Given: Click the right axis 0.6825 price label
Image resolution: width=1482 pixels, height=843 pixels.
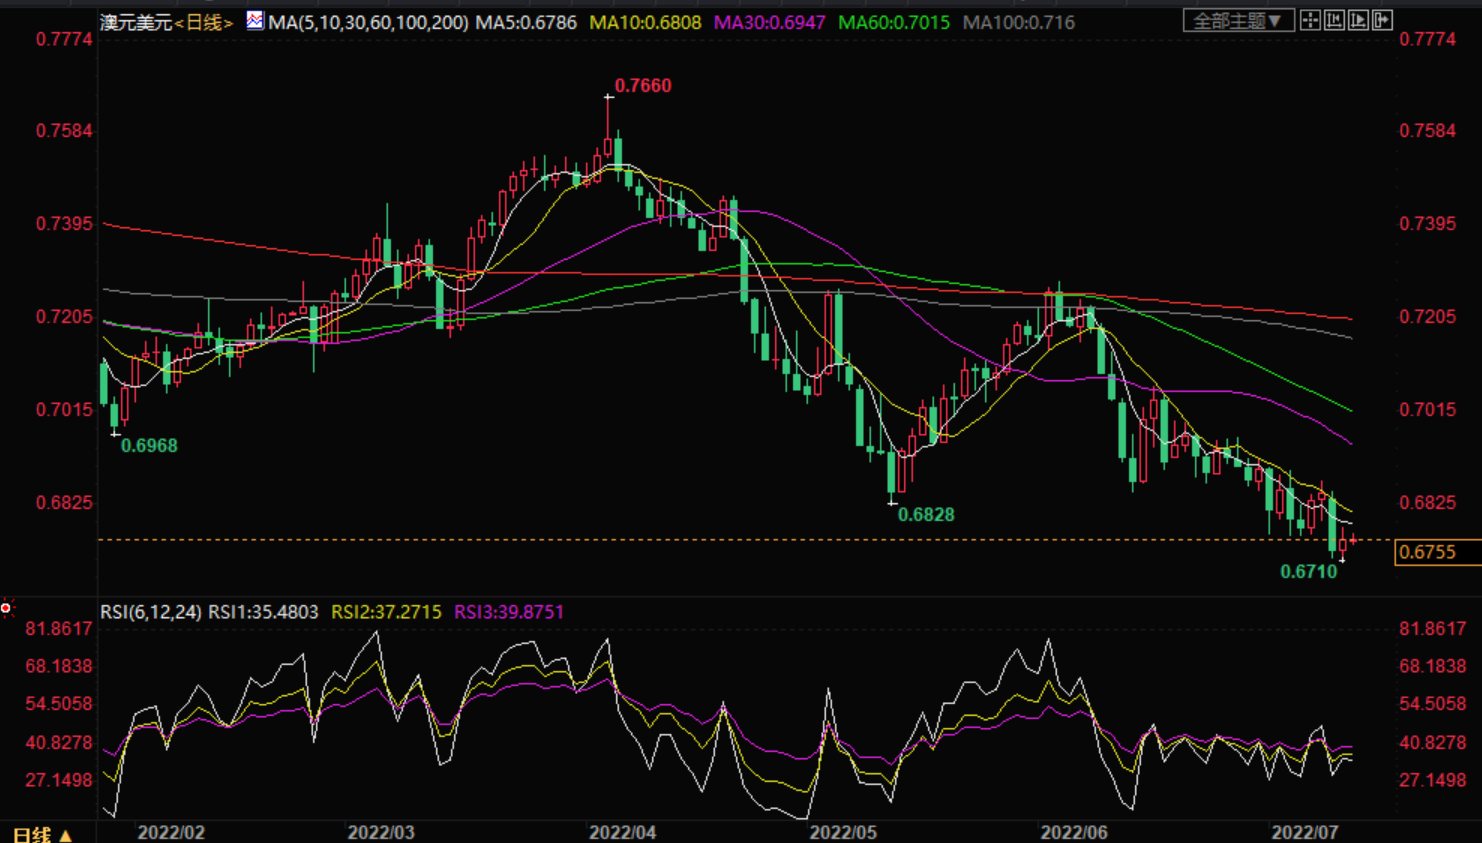Looking at the screenshot, I should 1428,503.
